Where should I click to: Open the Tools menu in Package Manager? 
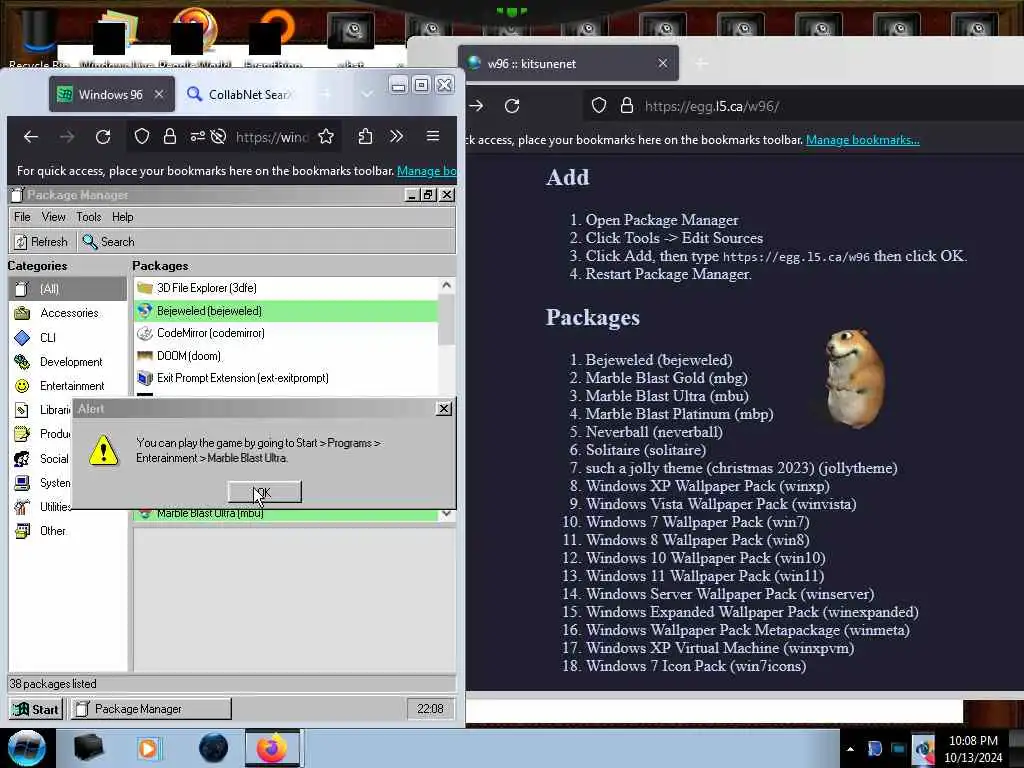point(89,217)
